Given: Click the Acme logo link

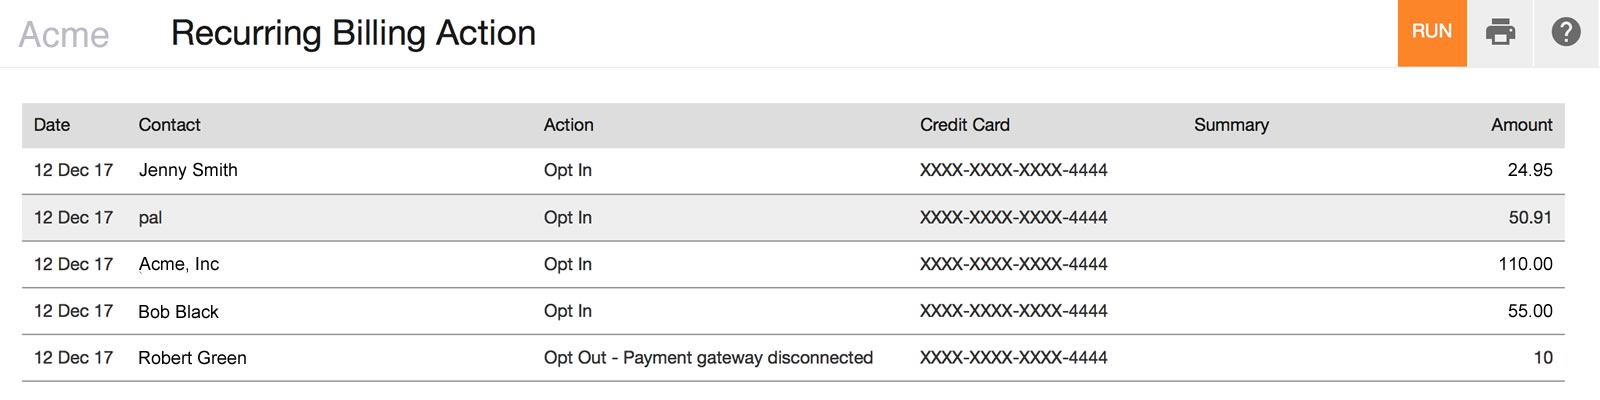Looking at the screenshot, I should [64, 35].
